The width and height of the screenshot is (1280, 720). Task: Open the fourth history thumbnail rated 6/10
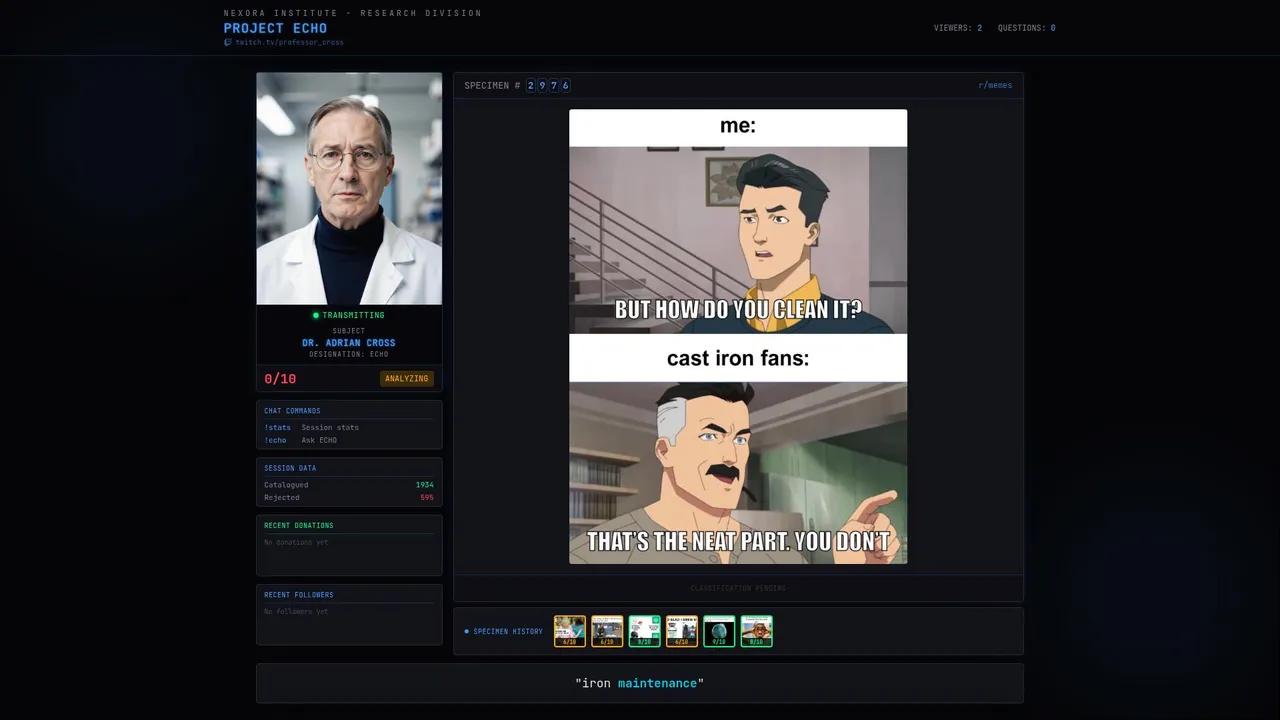682,631
